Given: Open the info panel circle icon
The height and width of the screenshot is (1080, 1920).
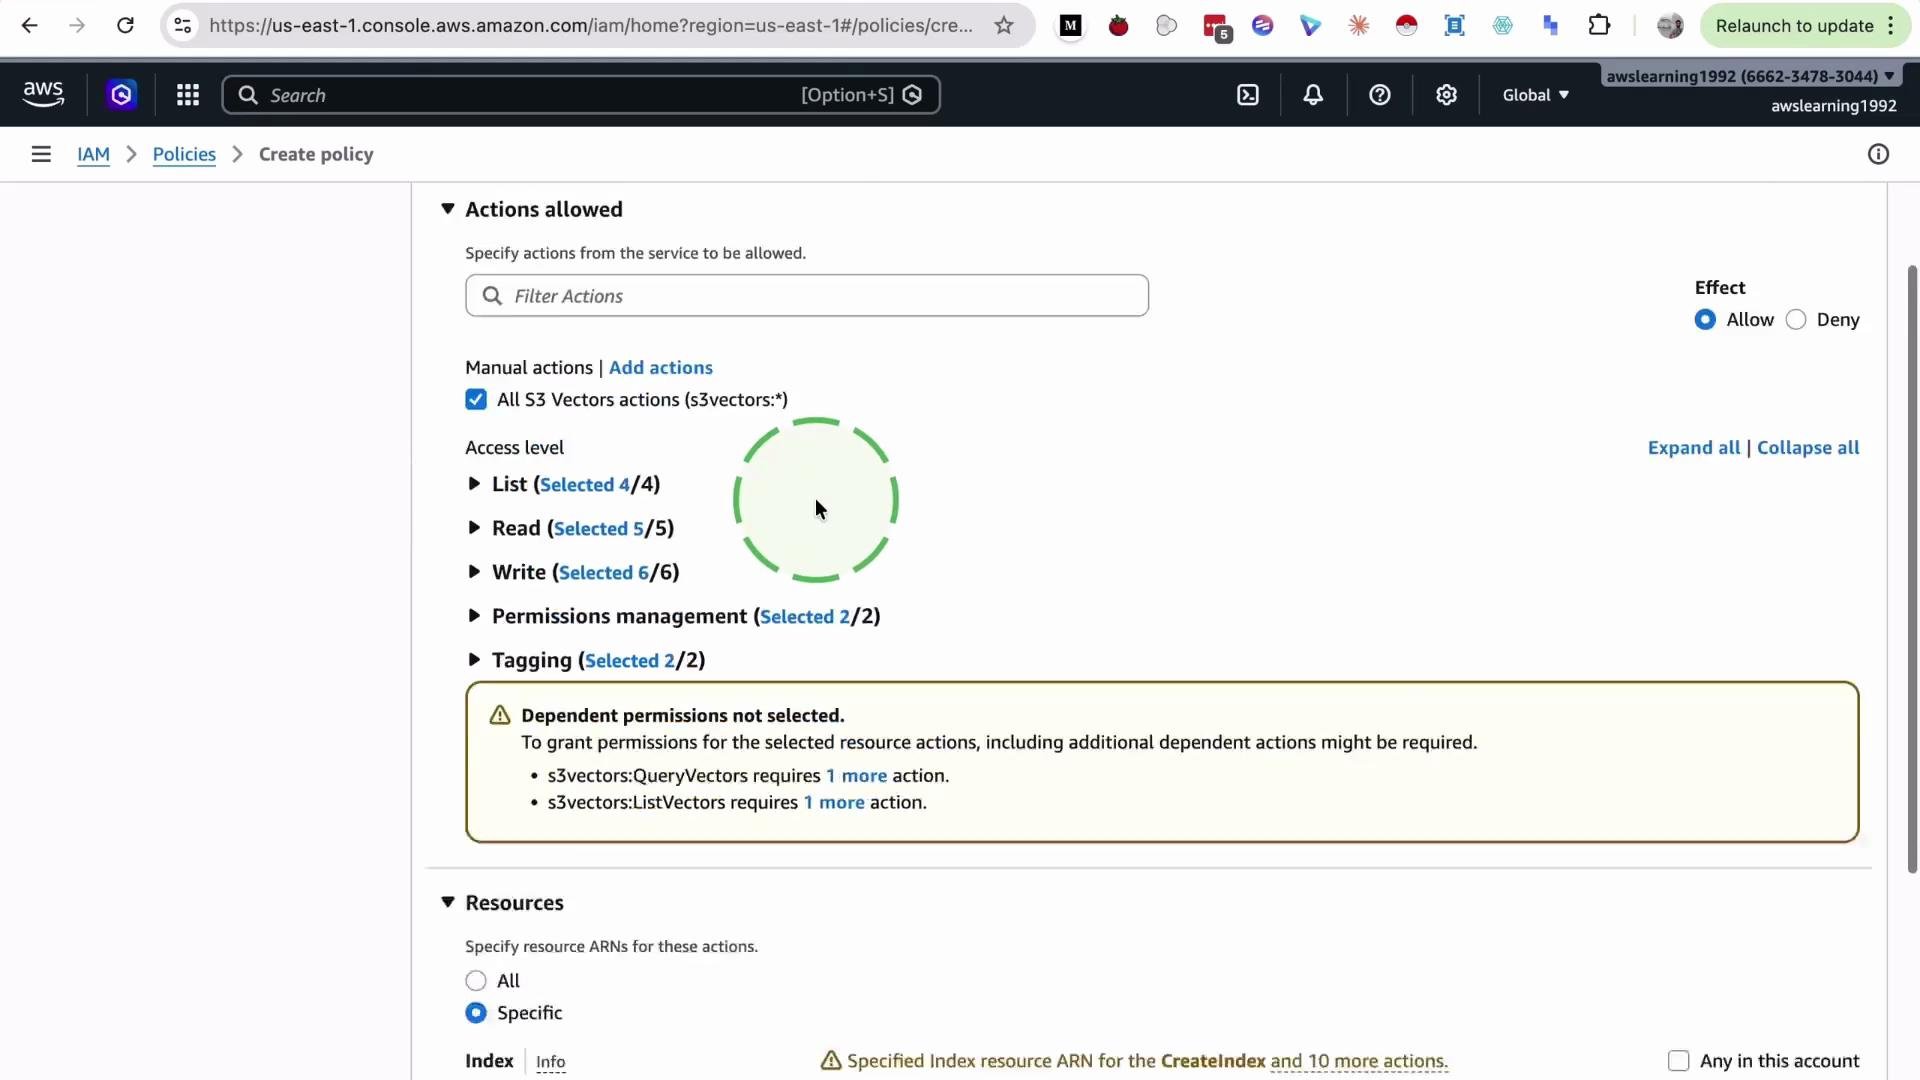Looking at the screenshot, I should click(1878, 154).
